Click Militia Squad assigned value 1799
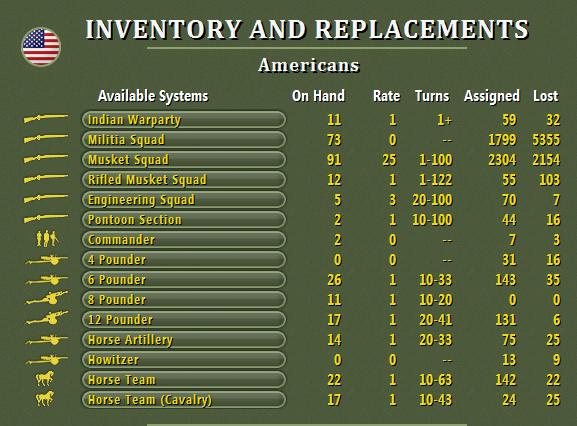The width and height of the screenshot is (577, 426). pyautogui.click(x=502, y=140)
